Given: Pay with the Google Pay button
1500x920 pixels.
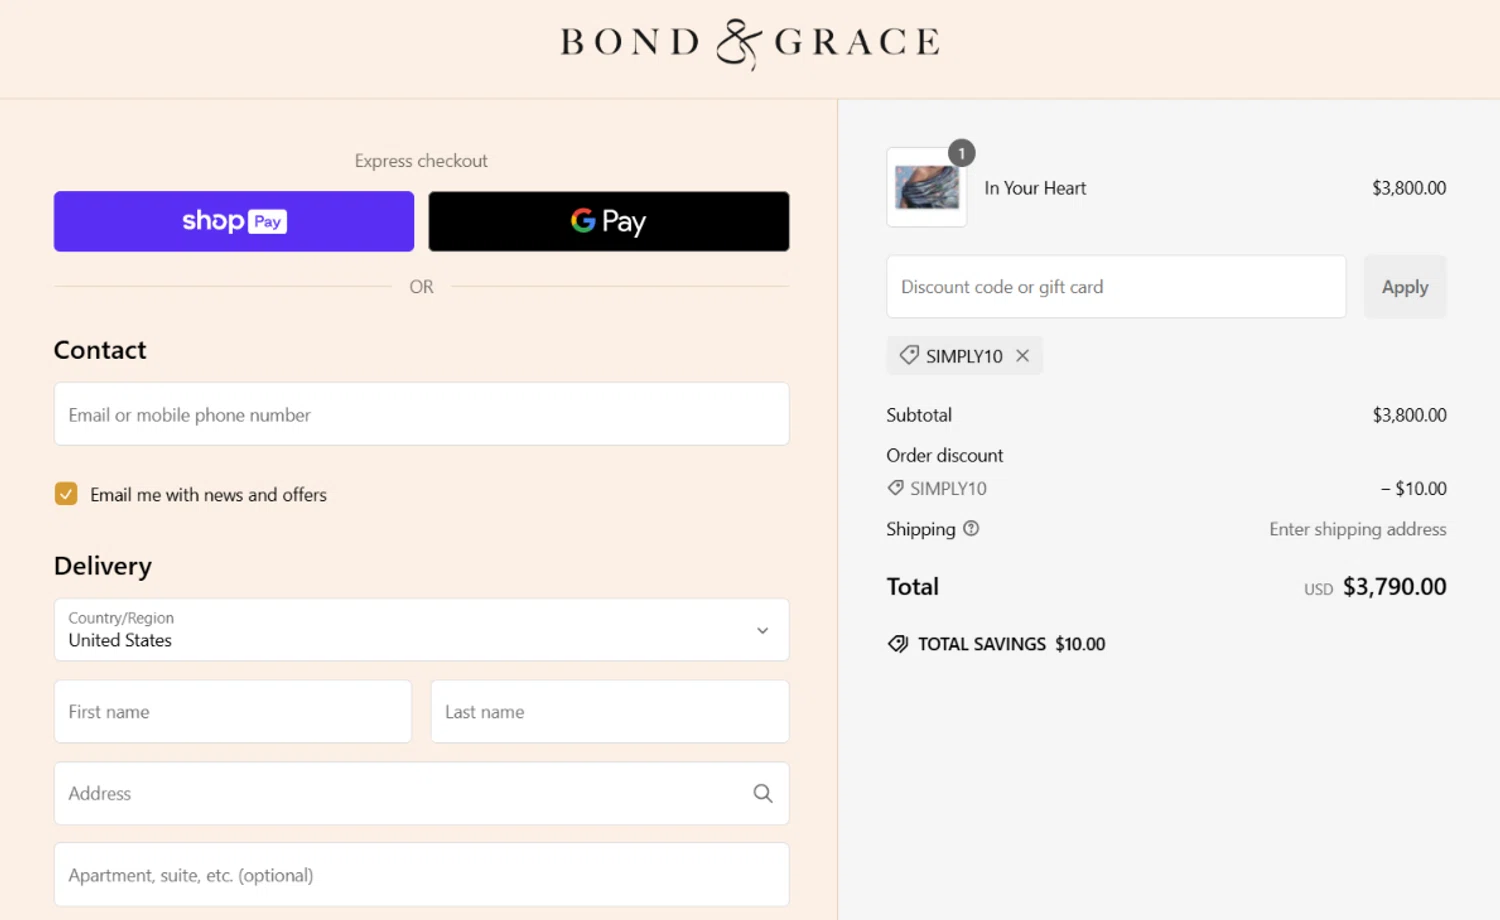Looking at the screenshot, I should 609,221.
